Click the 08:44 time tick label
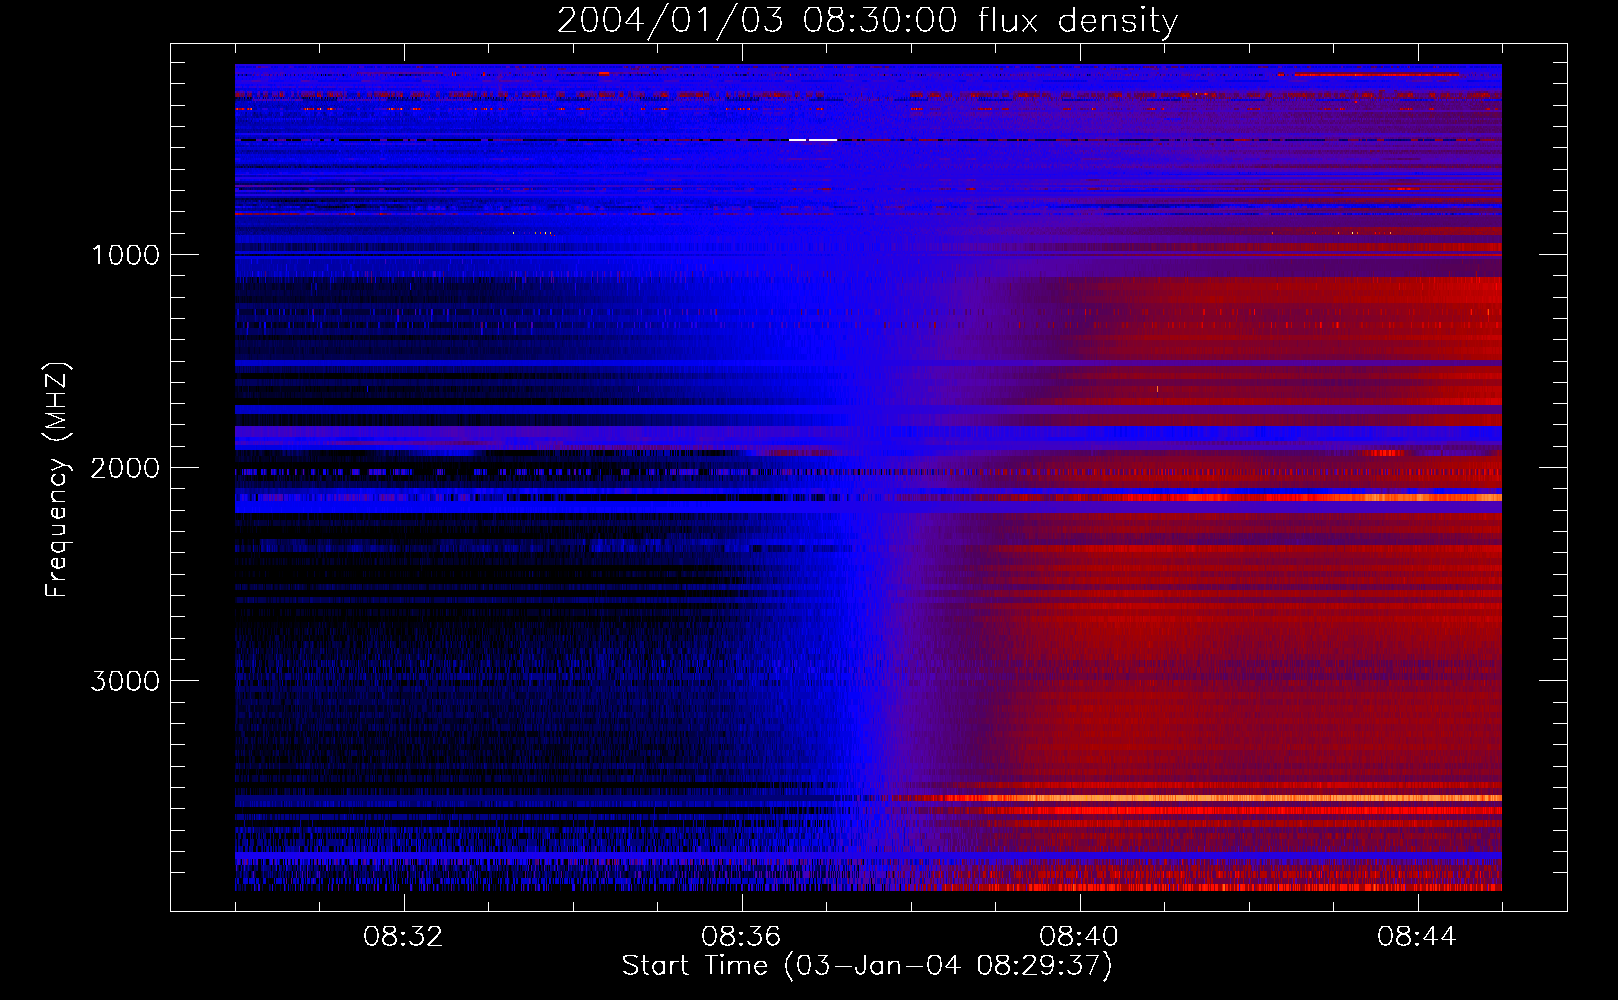This screenshot has width=1618, height=1000. tap(1417, 937)
